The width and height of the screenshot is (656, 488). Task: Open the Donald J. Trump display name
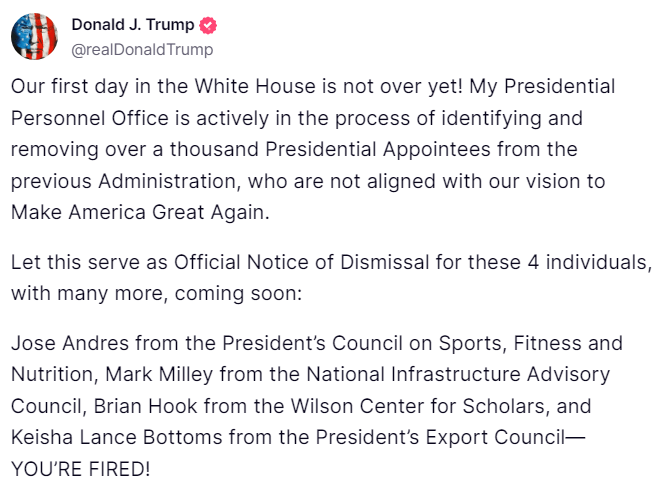[x=134, y=26]
